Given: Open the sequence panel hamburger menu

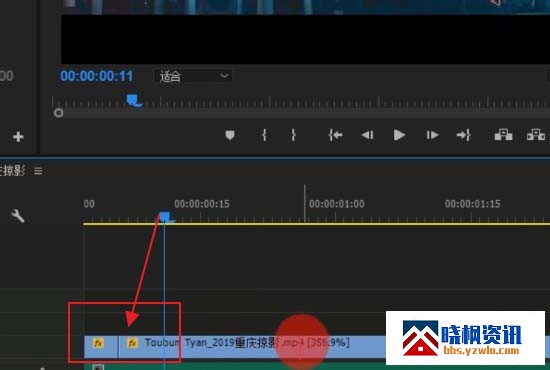Looking at the screenshot, I should click(x=38, y=171).
